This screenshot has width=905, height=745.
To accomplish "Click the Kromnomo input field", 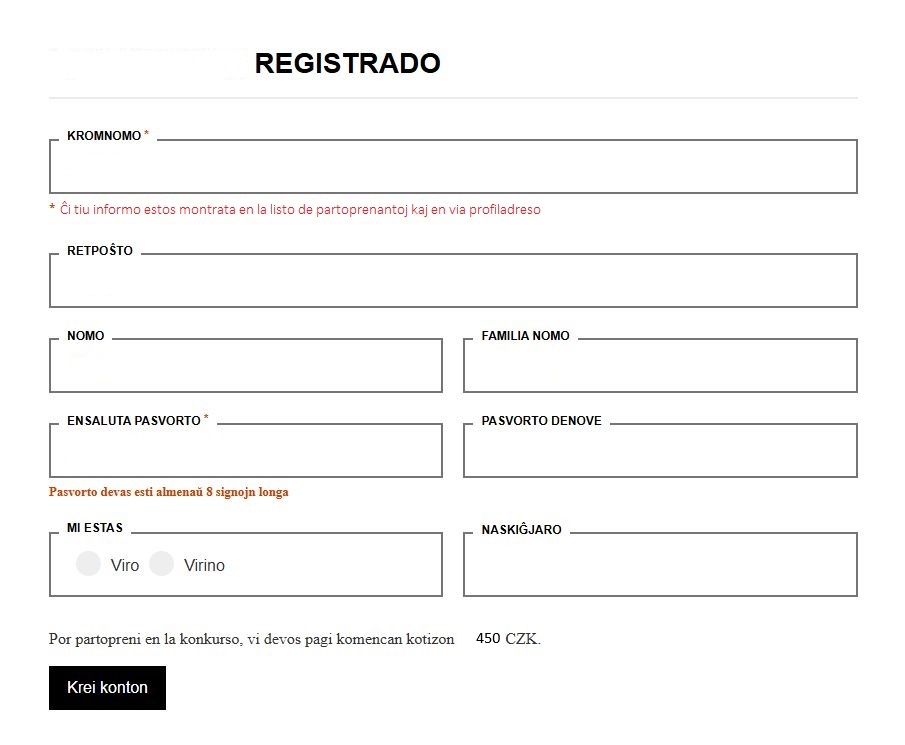I will 453,167.
